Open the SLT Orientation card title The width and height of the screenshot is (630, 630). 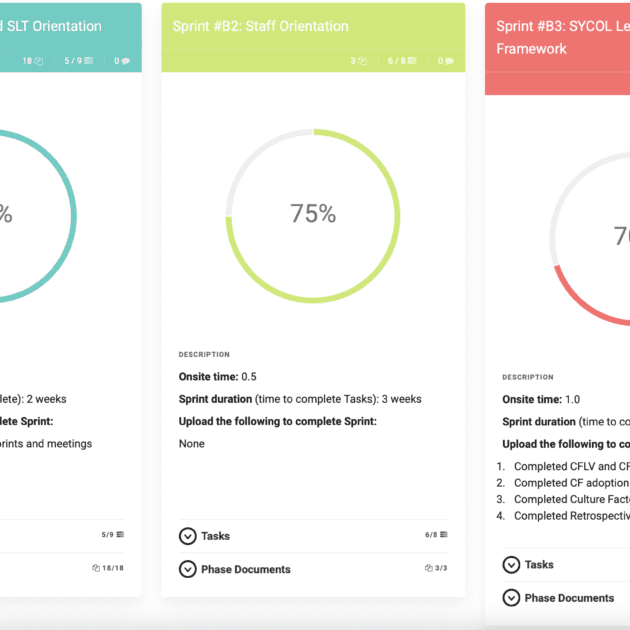(x=51, y=26)
